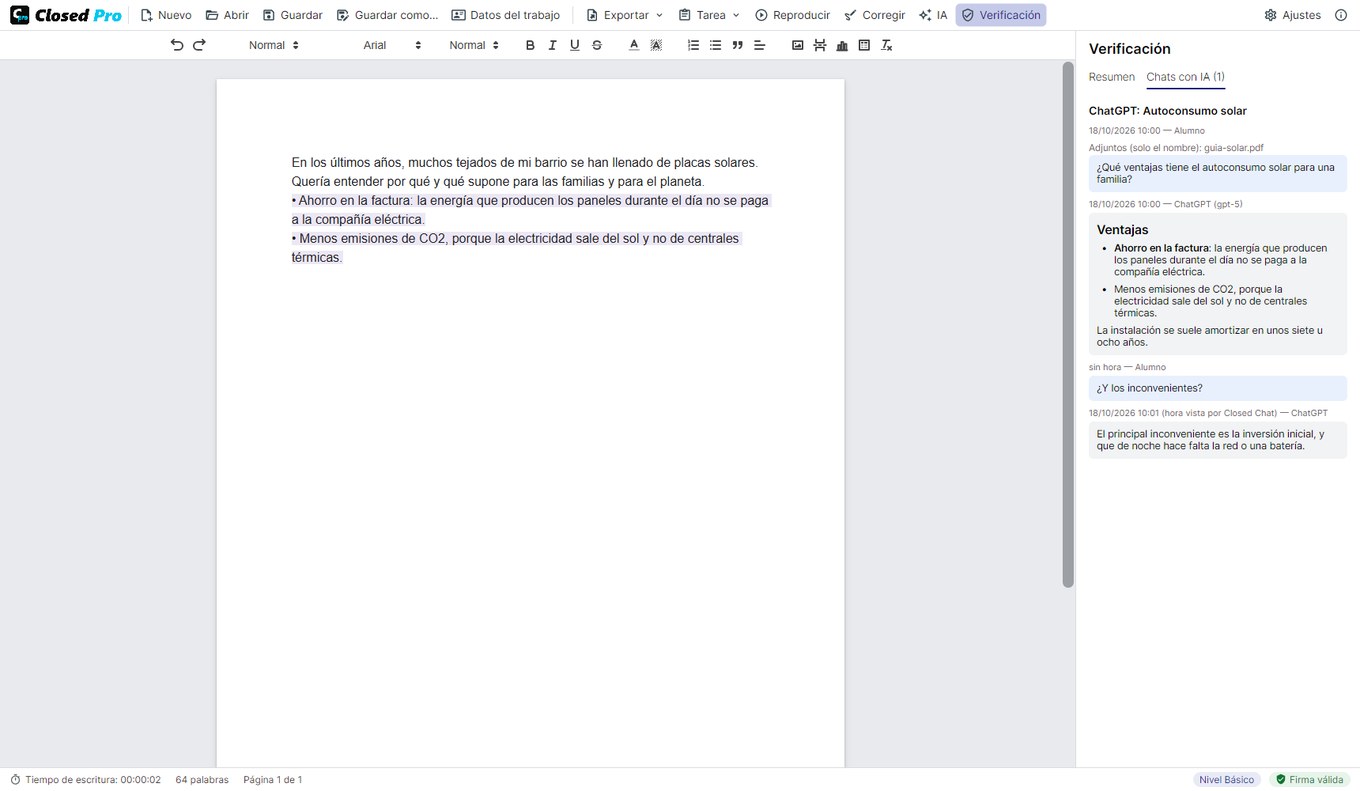Image resolution: width=1360 pixels, height=791 pixels.
Task: Click text about amortizar en siete u ocho años
Action: pyautogui.click(x=1210, y=336)
